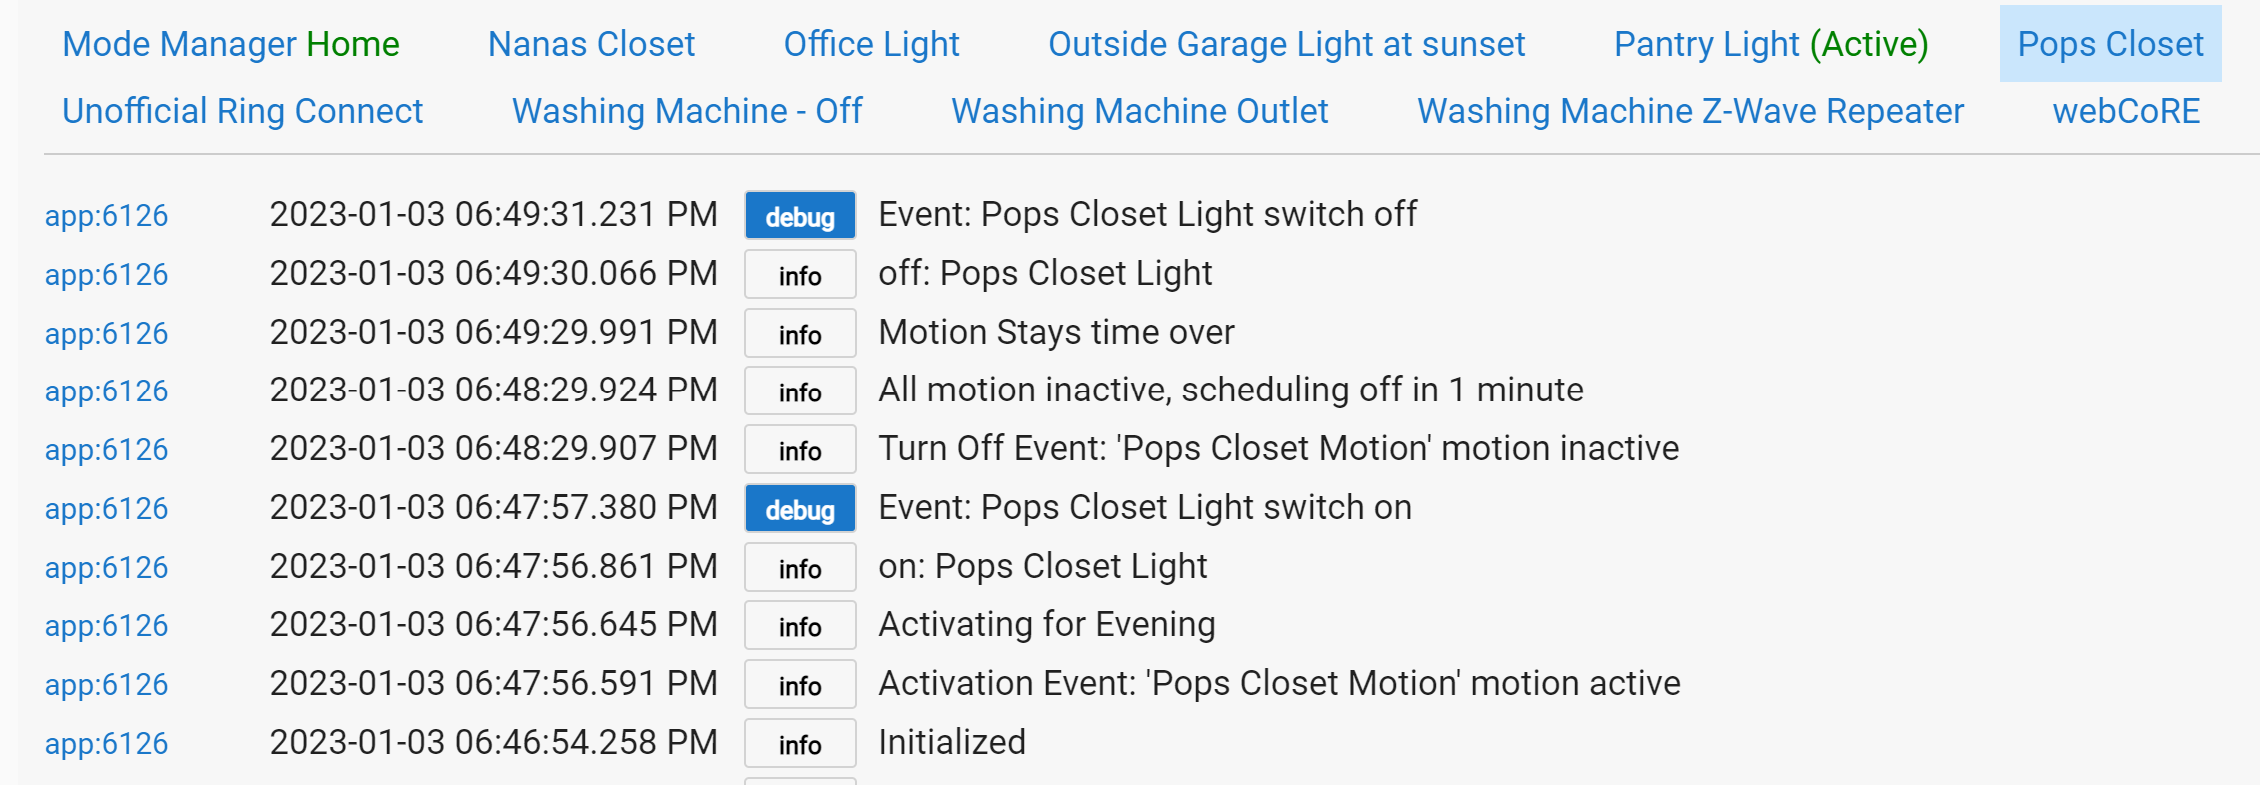The image size is (2260, 785).
Task: Click info badge next to Initialized
Action: coord(800,744)
